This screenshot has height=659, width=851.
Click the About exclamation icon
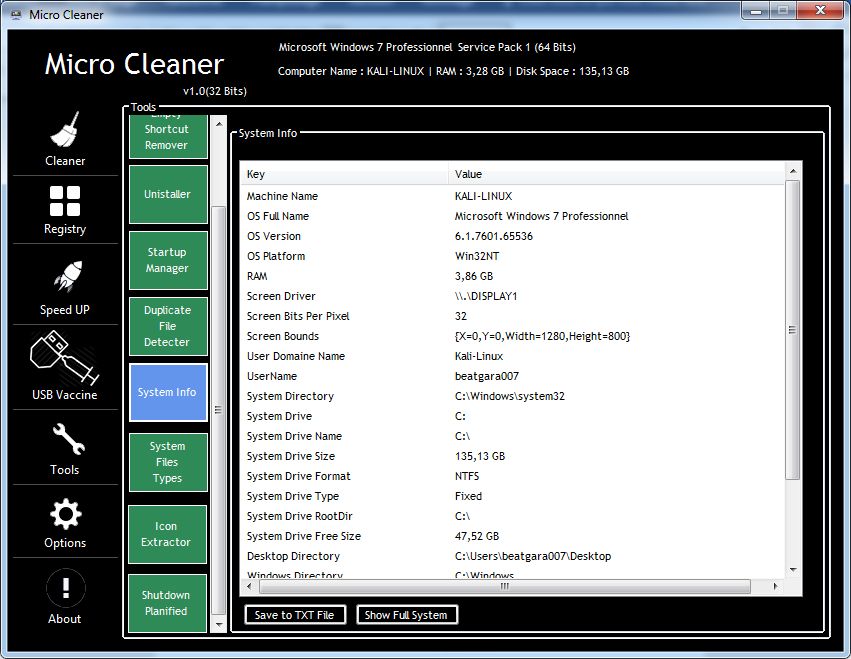pyautogui.click(x=65, y=588)
